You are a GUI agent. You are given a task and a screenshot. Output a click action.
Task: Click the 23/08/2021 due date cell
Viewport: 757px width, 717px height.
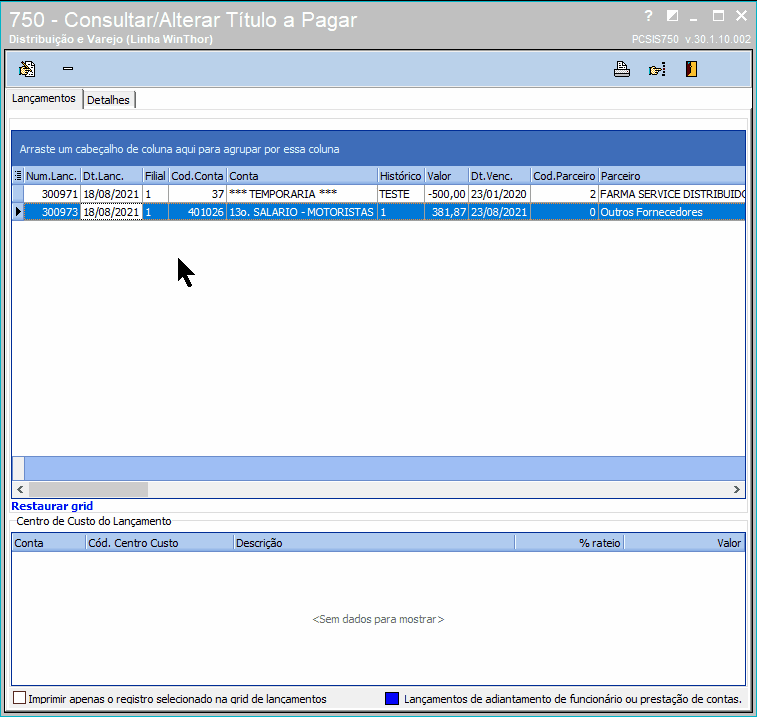[499, 212]
